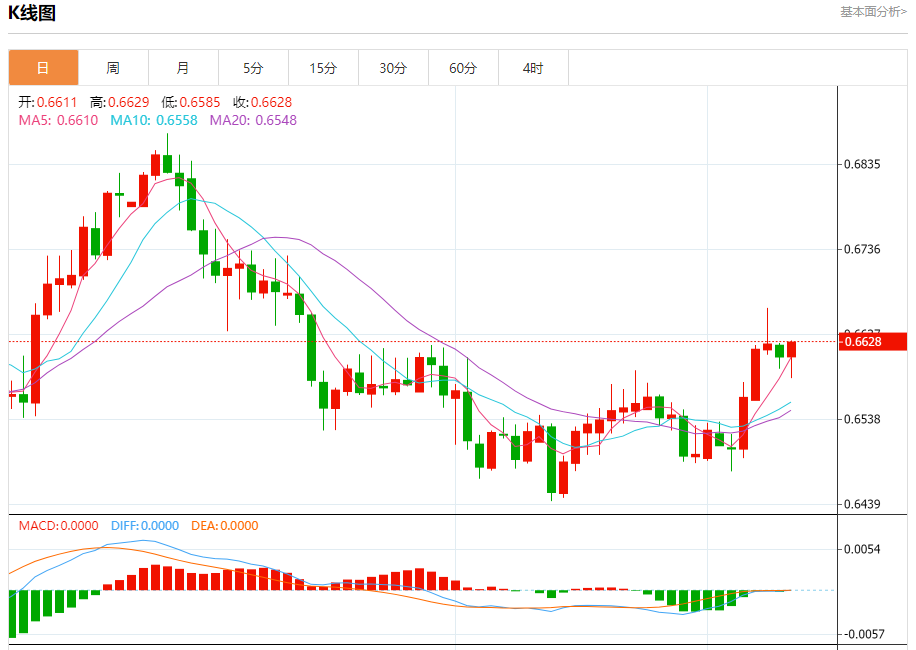The height and width of the screenshot is (650, 916).
Task: Switch to the 日 (daily) chart tab
Action: pyautogui.click(x=43, y=69)
